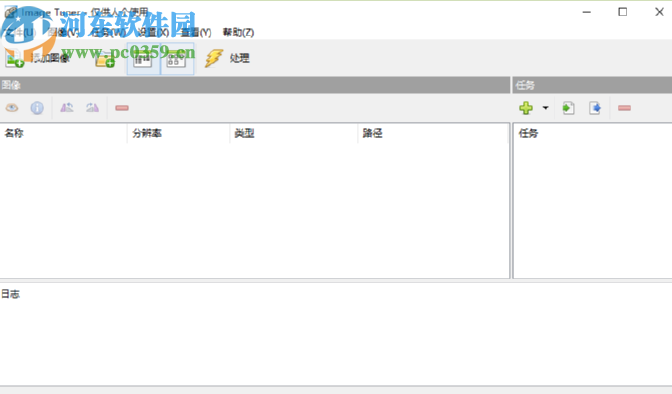Show image info with blue icon

tap(37, 108)
